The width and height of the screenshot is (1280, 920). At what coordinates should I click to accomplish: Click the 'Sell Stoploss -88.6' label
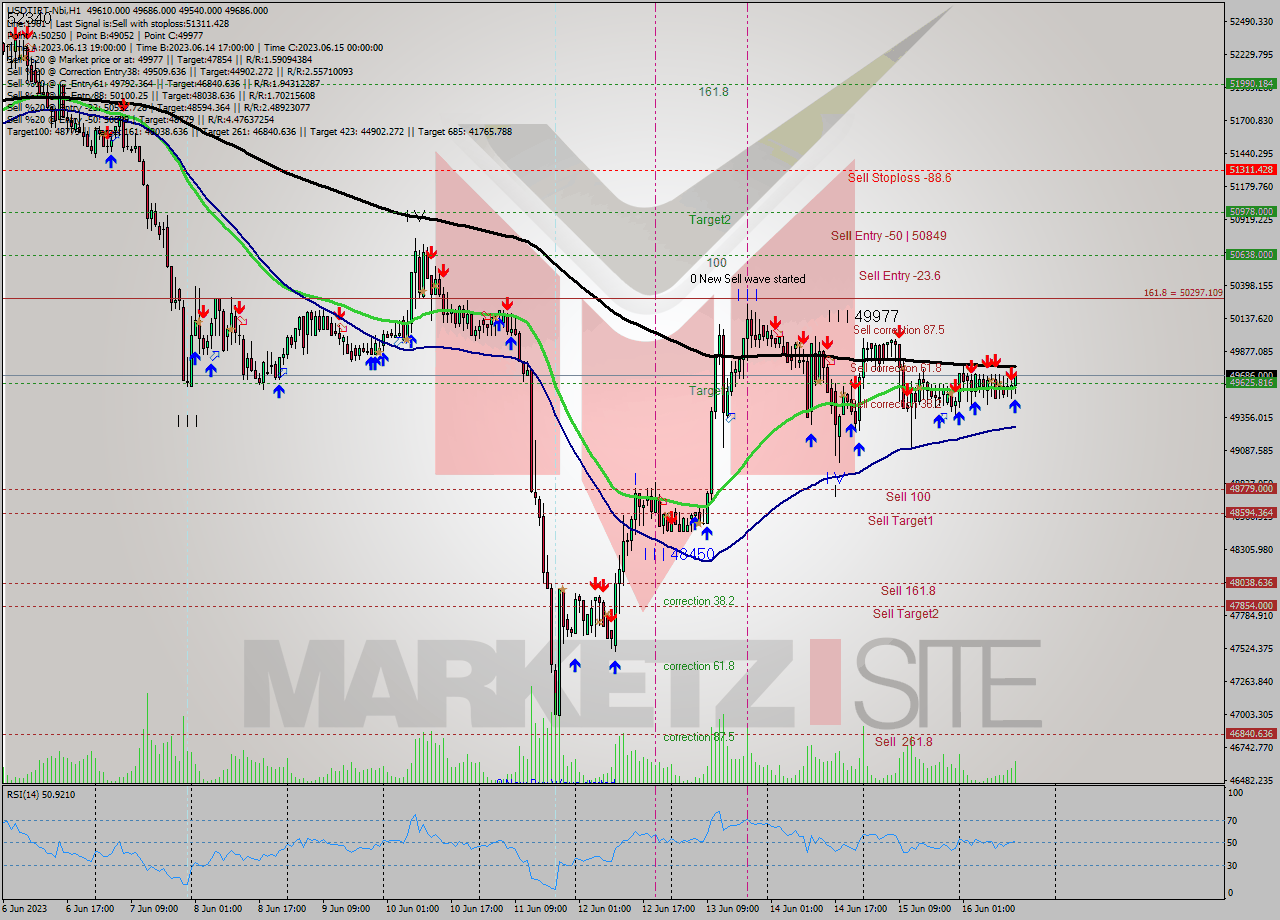[899, 178]
